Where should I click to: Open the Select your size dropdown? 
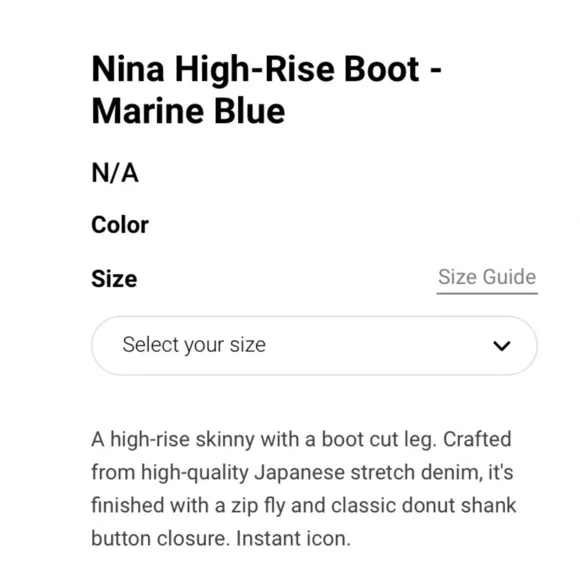[314, 345]
